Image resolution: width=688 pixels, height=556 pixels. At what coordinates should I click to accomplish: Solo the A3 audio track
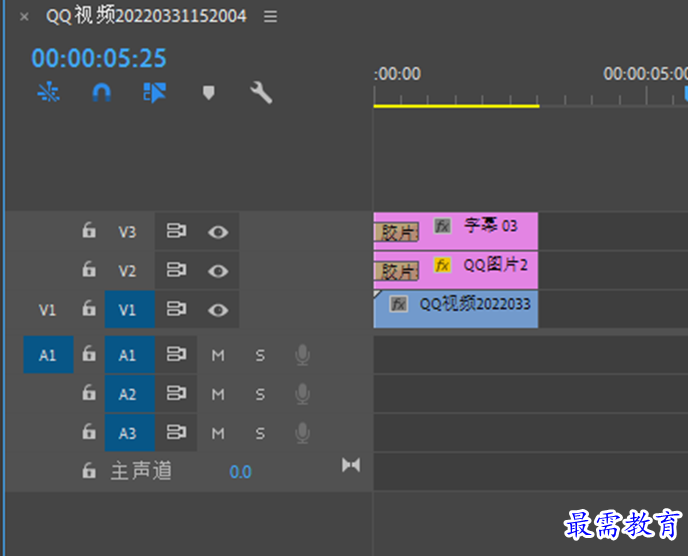tap(260, 434)
